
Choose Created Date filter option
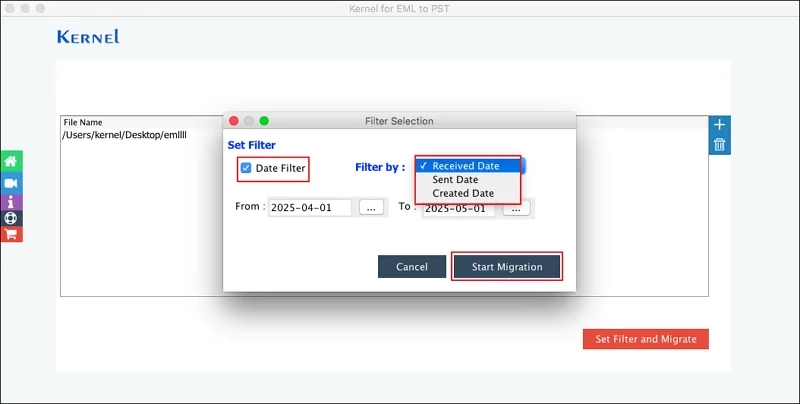point(468,193)
